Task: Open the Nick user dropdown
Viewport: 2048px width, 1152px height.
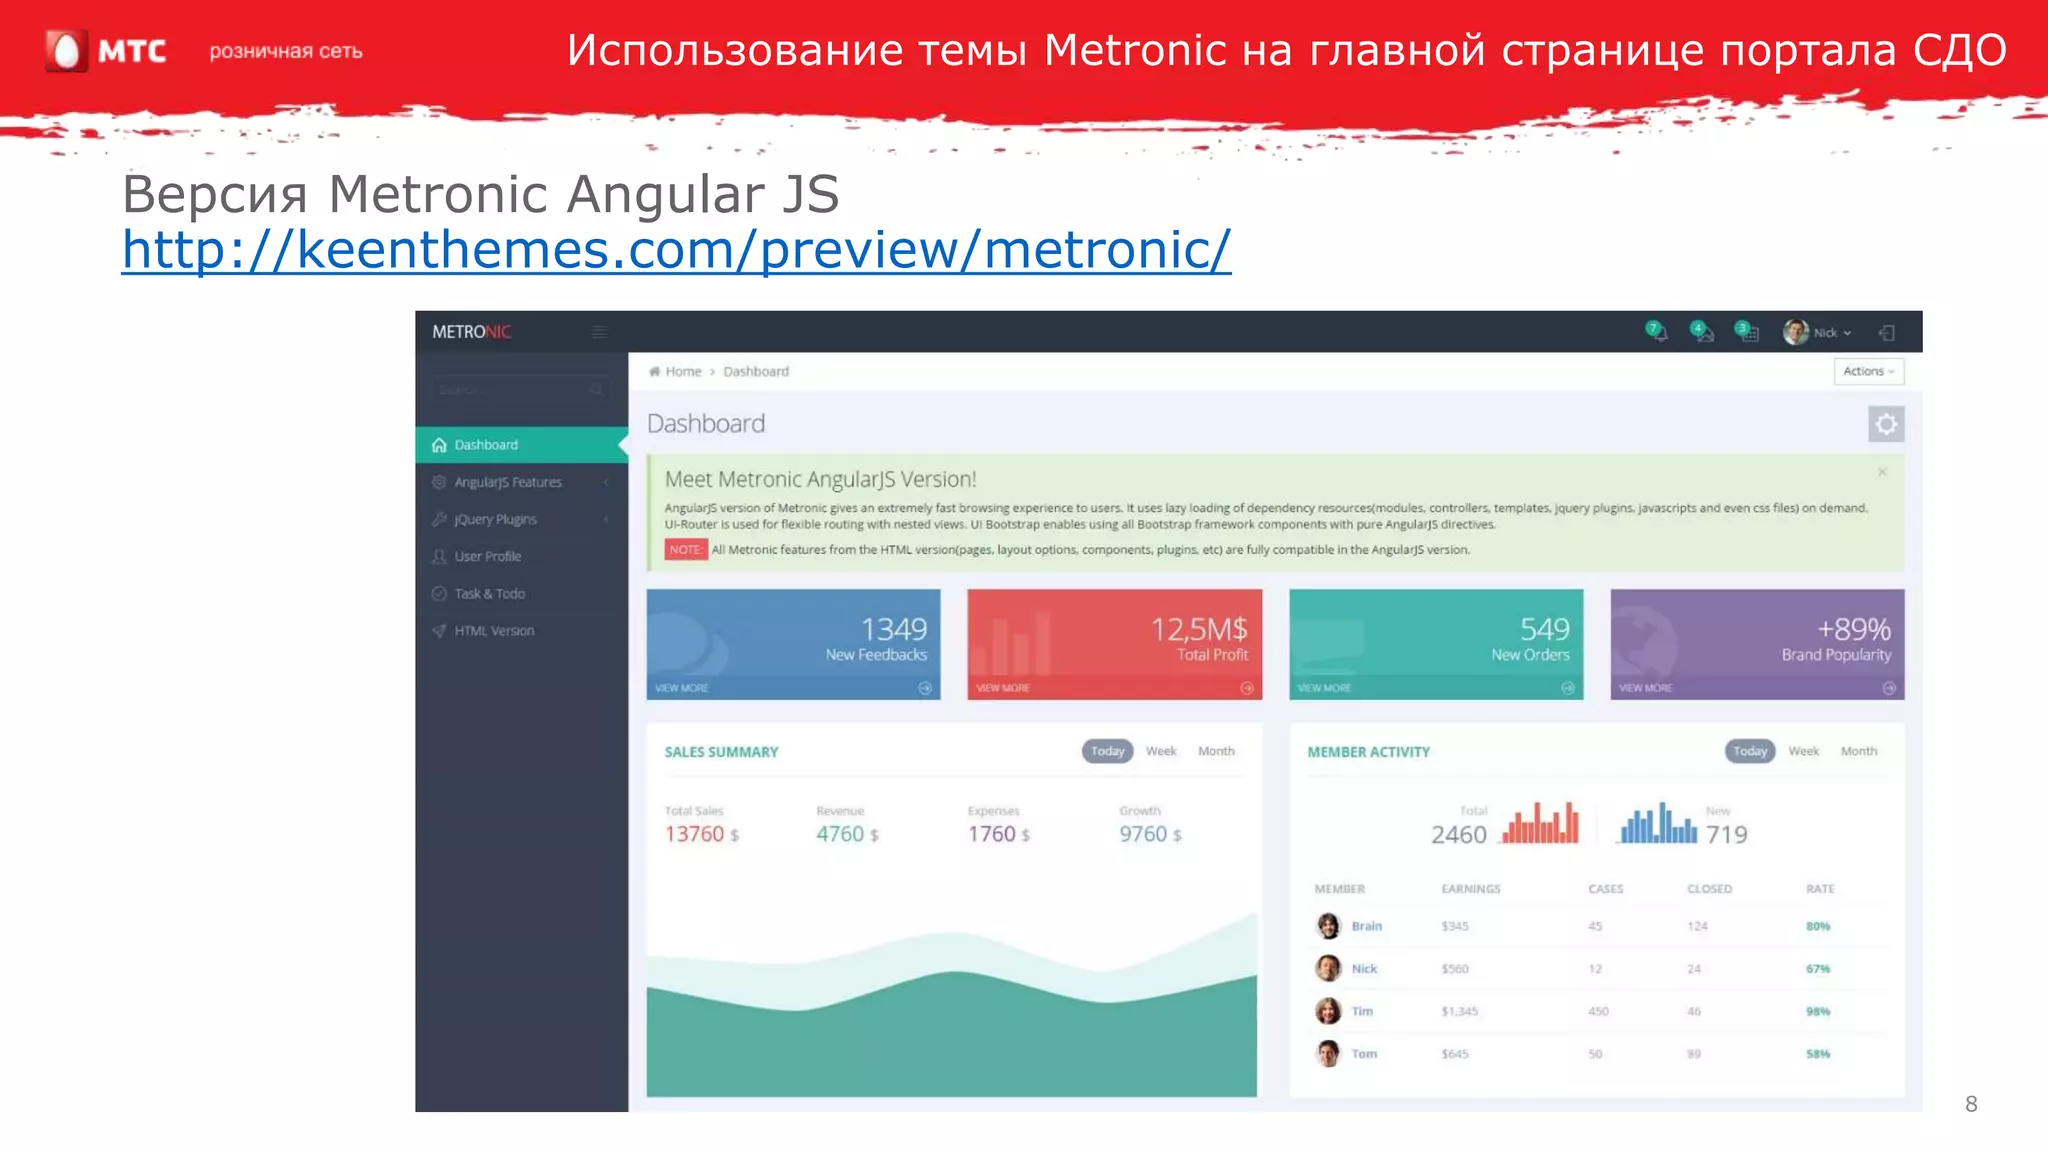Action: click(1817, 332)
